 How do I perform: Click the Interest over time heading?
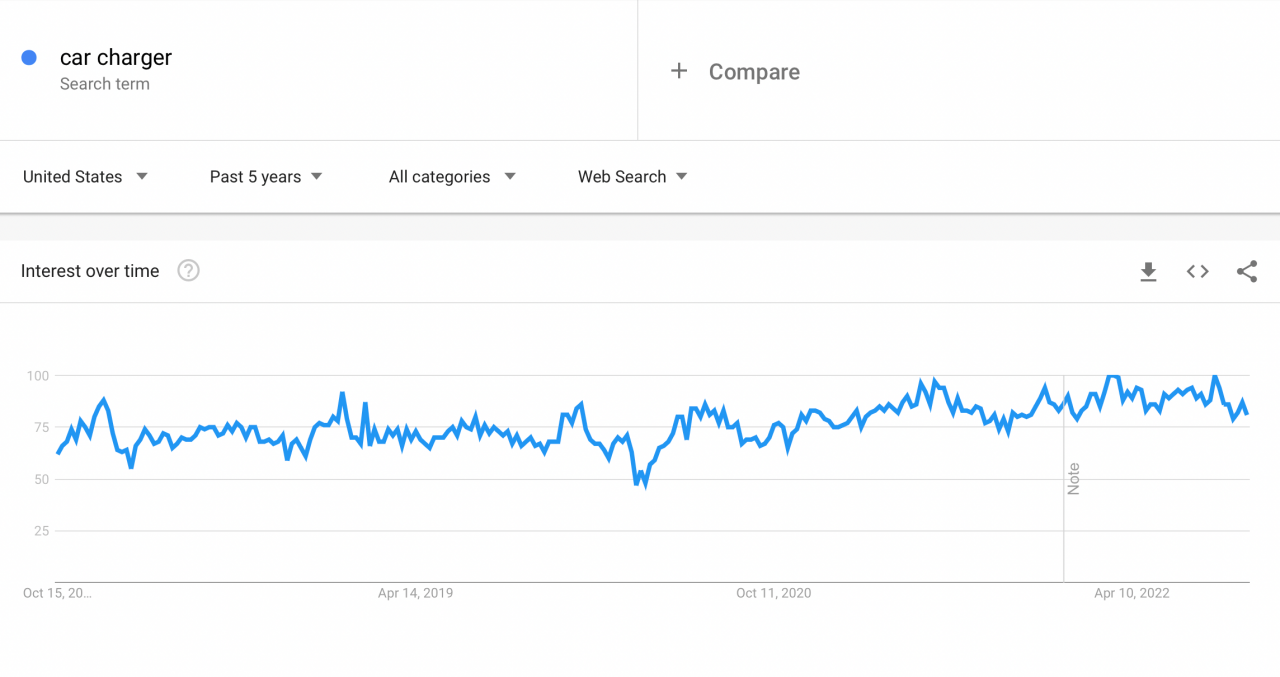click(90, 270)
